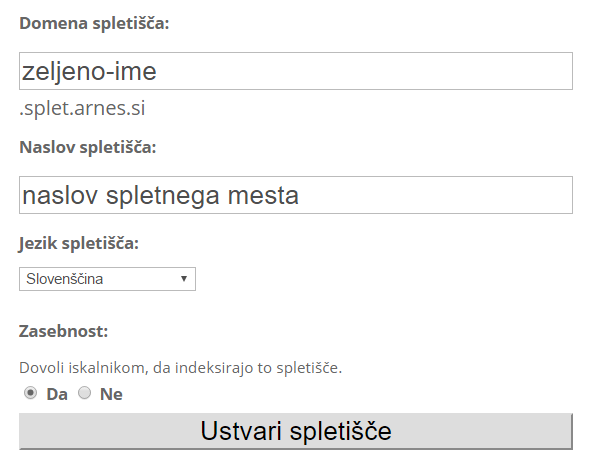Select the Da radio button
Image resolution: width=591 pixels, height=452 pixels.
pos(31,393)
